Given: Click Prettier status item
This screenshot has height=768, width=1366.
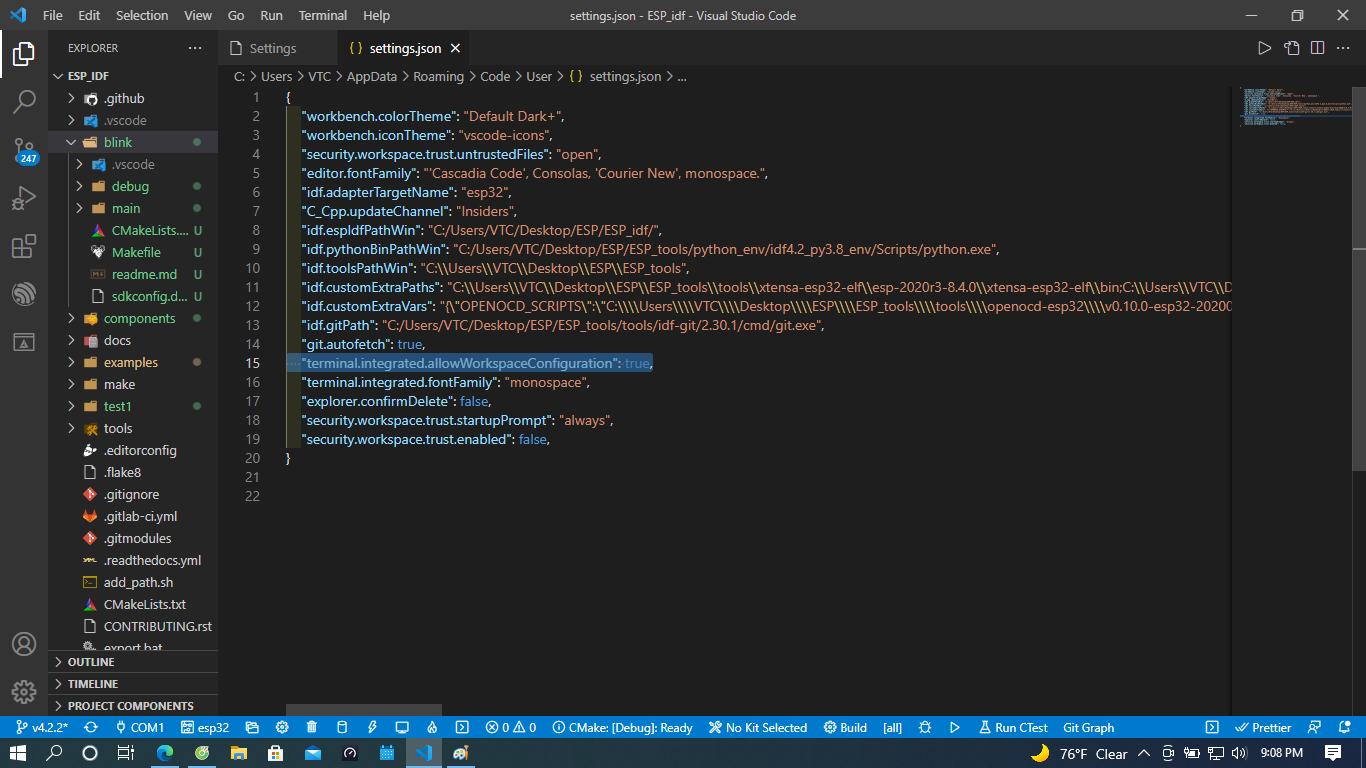Looking at the screenshot, I should pos(1263,727).
